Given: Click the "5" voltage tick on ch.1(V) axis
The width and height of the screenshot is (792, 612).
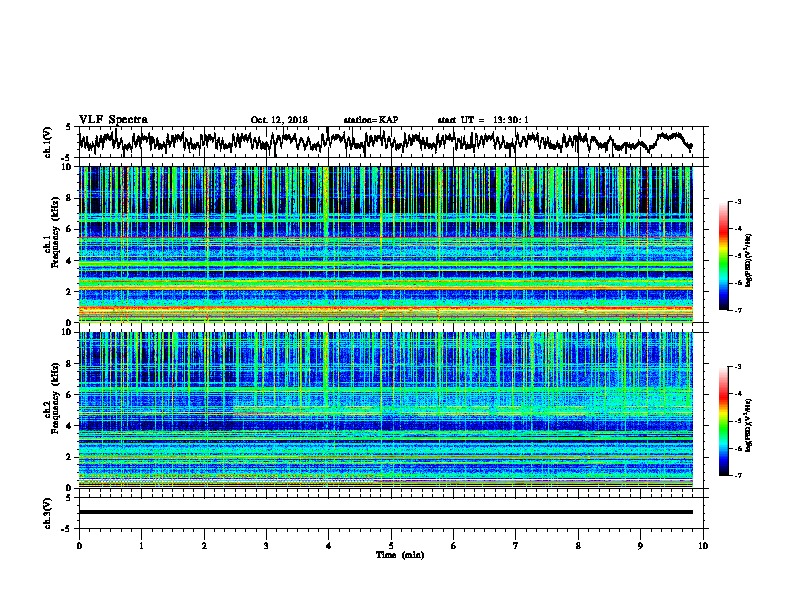Looking at the screenshot, I should coord(68,127).
